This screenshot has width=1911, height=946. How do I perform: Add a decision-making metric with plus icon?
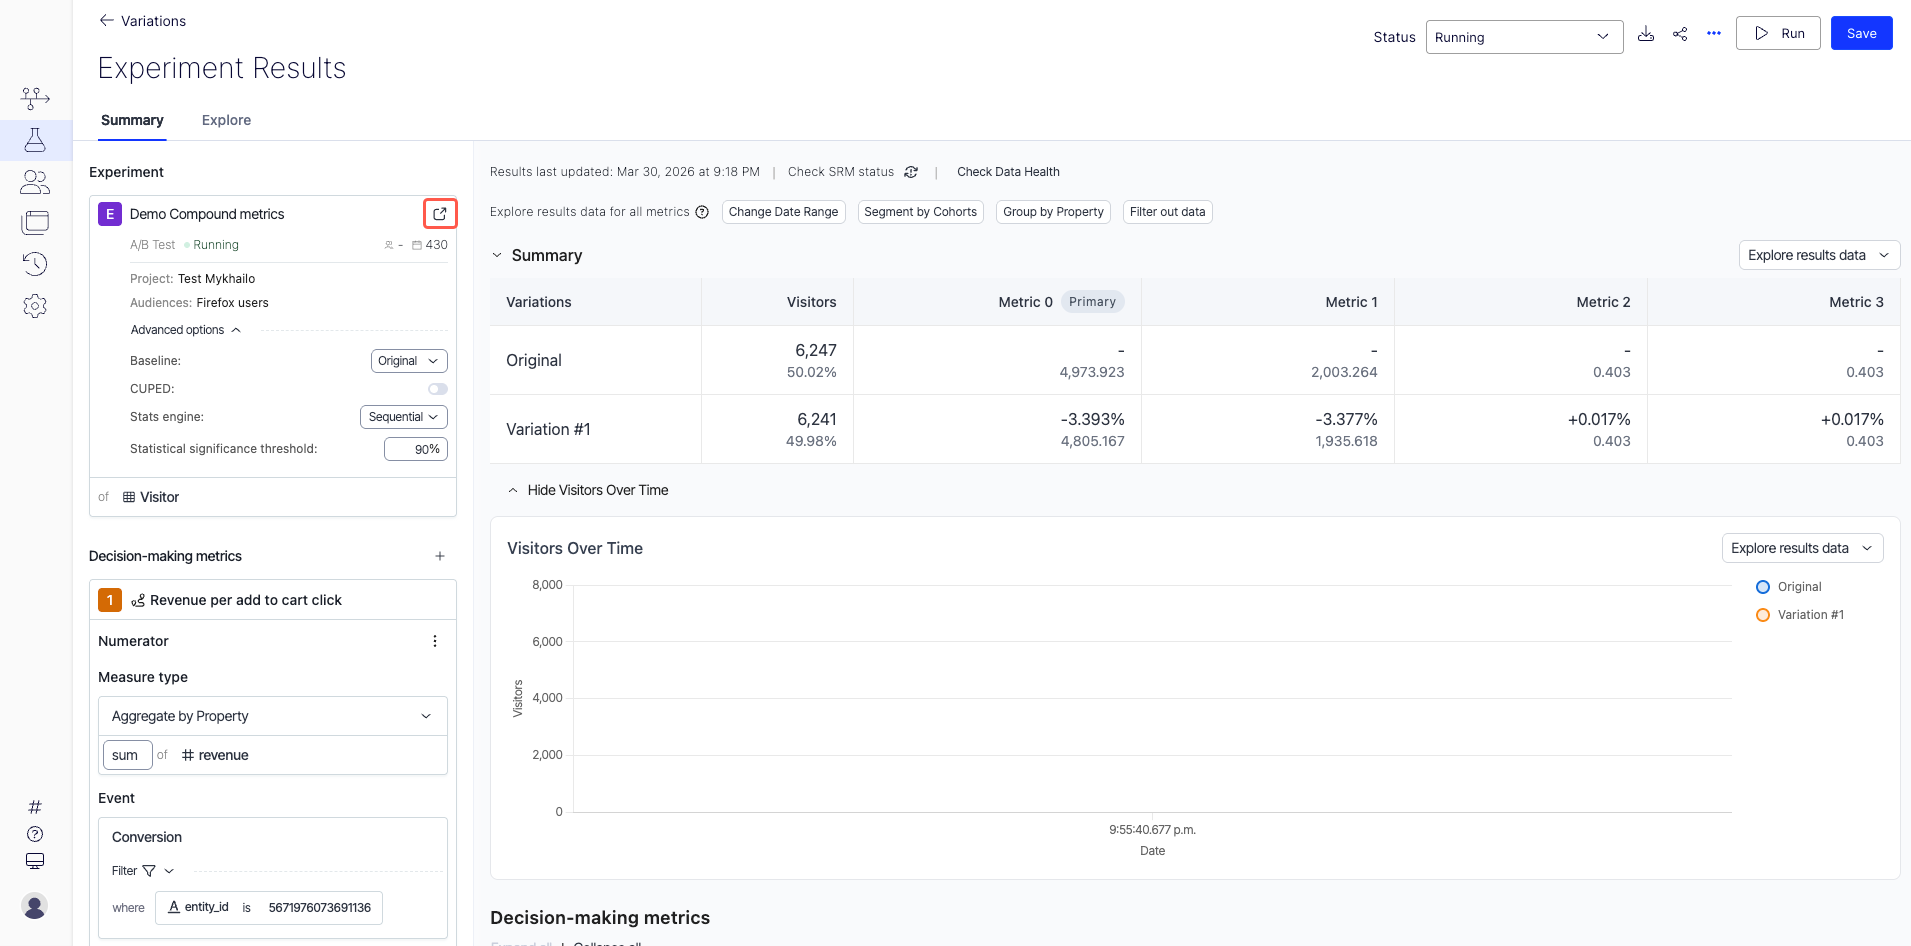pos(440,556)
